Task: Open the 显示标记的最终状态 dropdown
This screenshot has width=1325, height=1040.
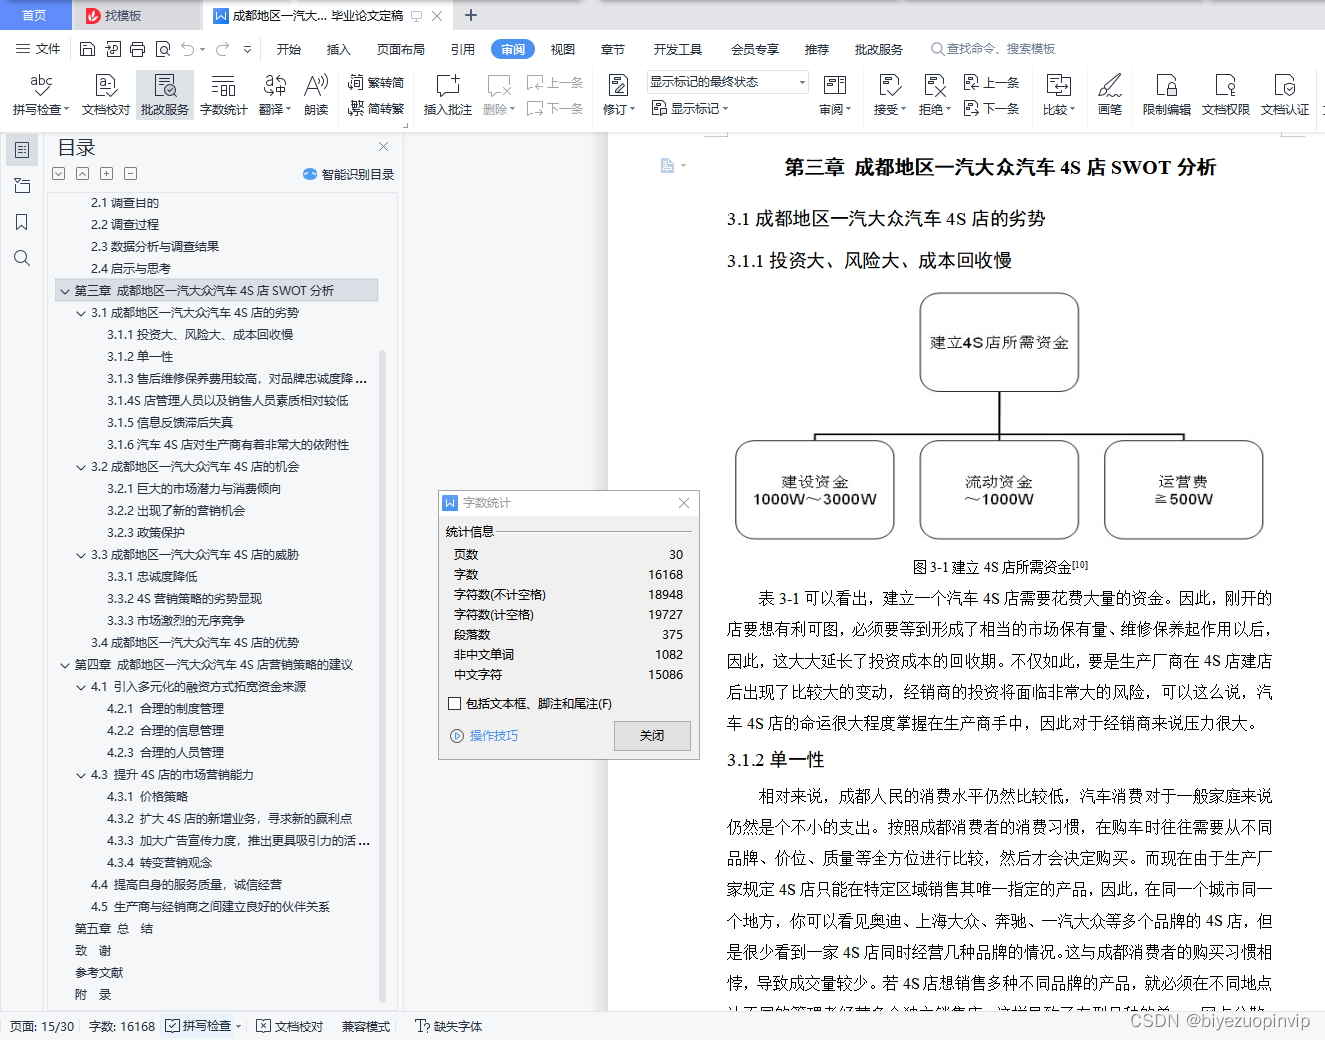Action: point(727,82)
